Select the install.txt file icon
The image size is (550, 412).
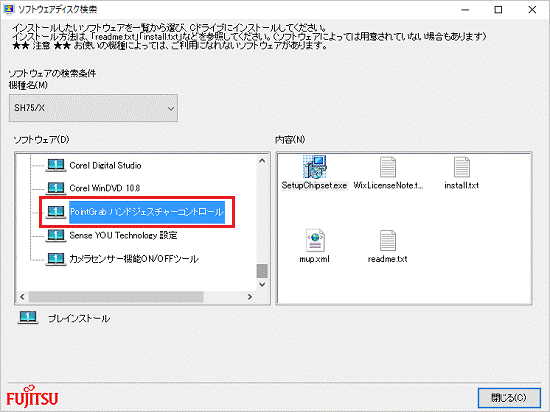tap(461, 167)
